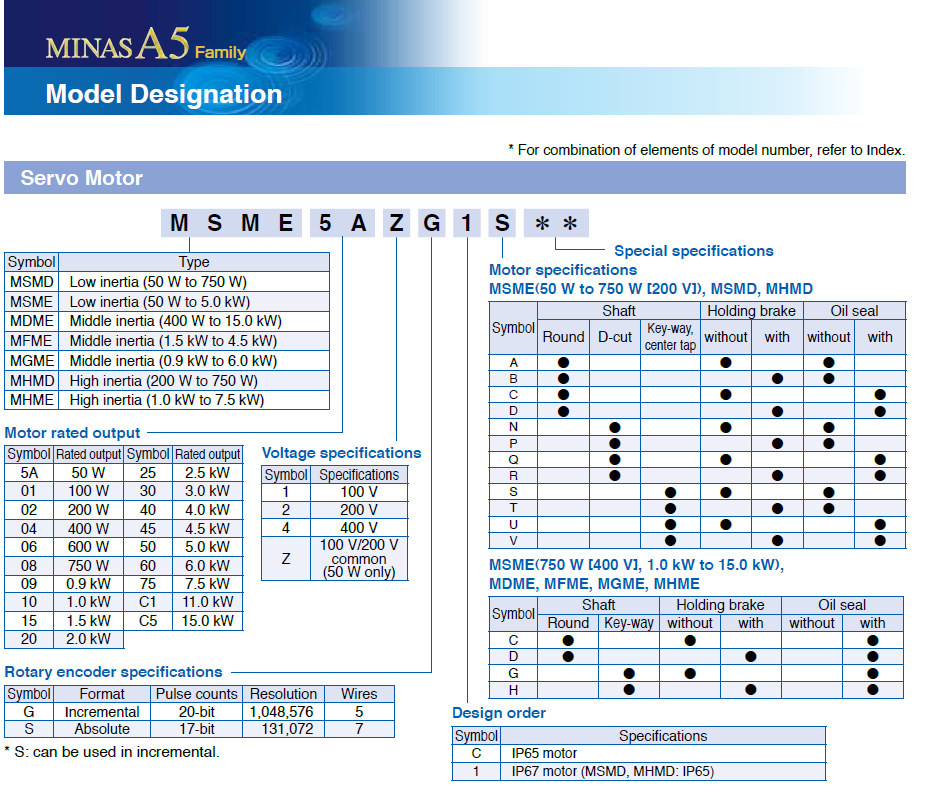Click "Middle inertia (400 W to 15.0 kW)"

tap(176, 321)
